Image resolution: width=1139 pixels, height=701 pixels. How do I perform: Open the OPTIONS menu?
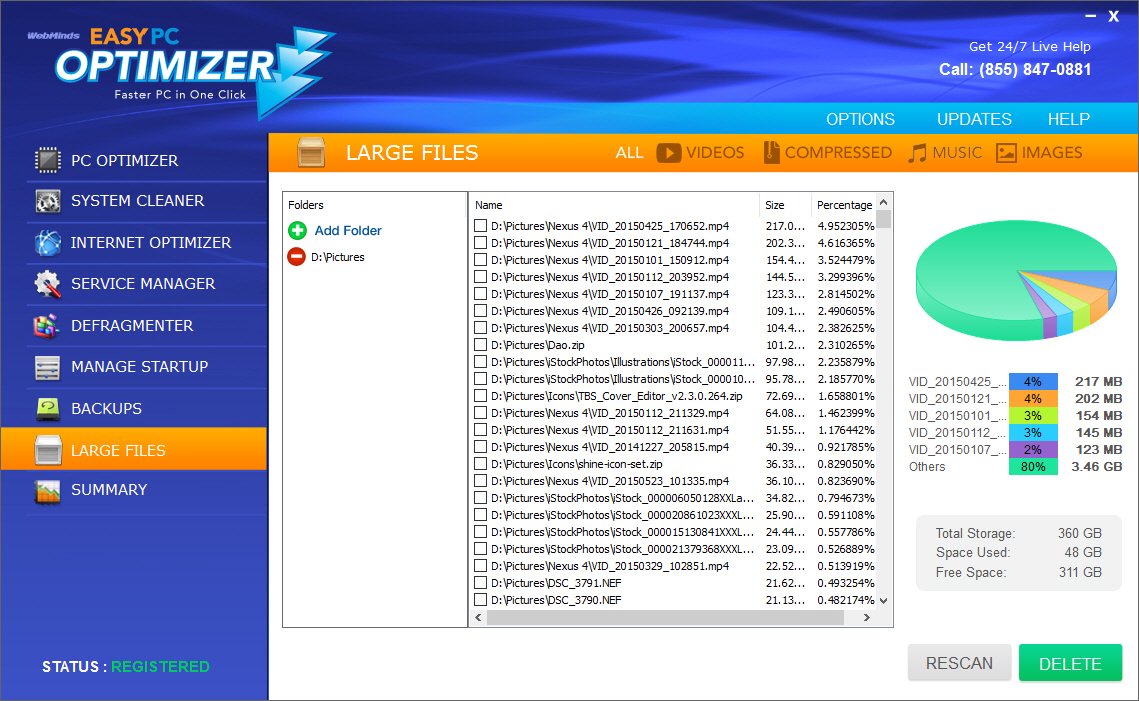[860, 119]
